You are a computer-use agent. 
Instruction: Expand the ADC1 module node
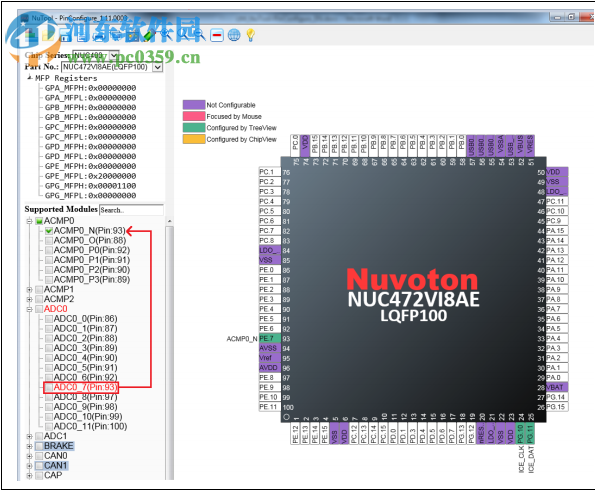[29, 436]
